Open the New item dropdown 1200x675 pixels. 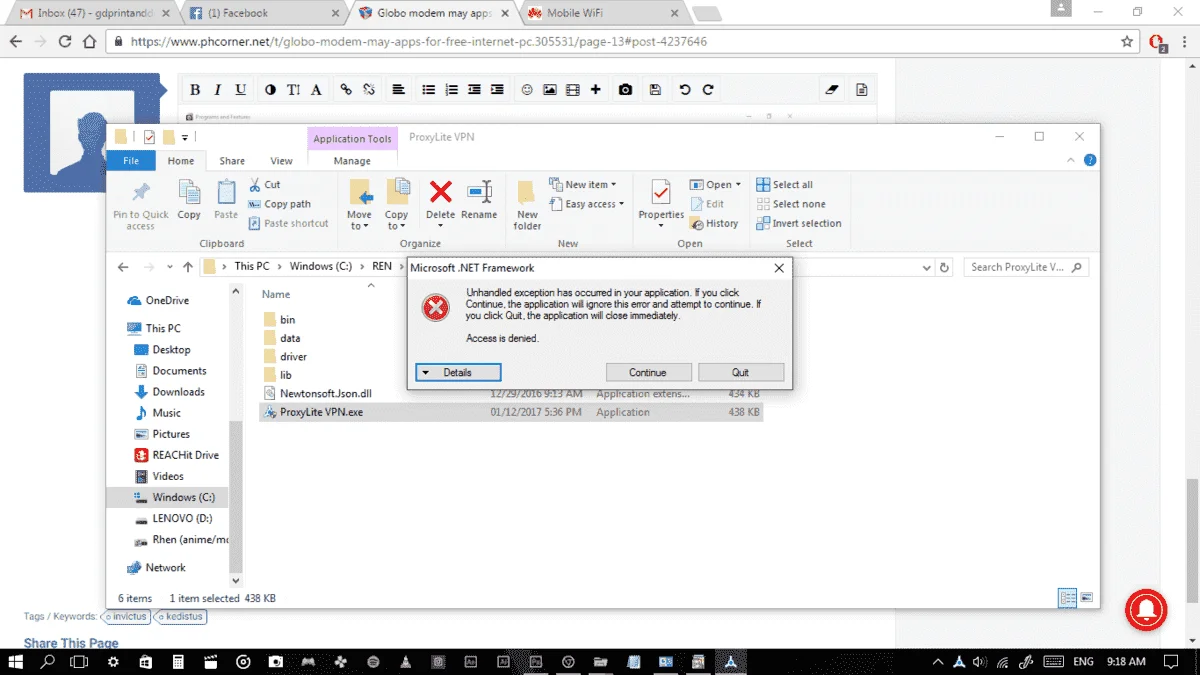coord(583,185)
